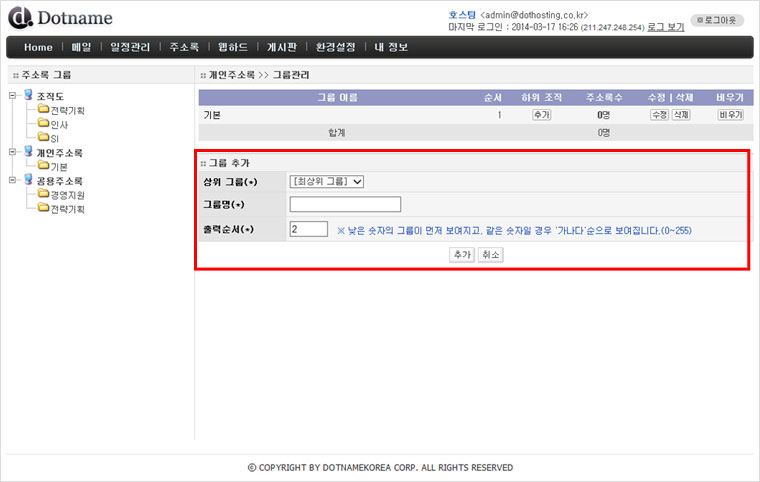The height and width of the screenshot is (482, 760).
Task: Open the 경영지원 folder icon
Action: pos(43,195)
